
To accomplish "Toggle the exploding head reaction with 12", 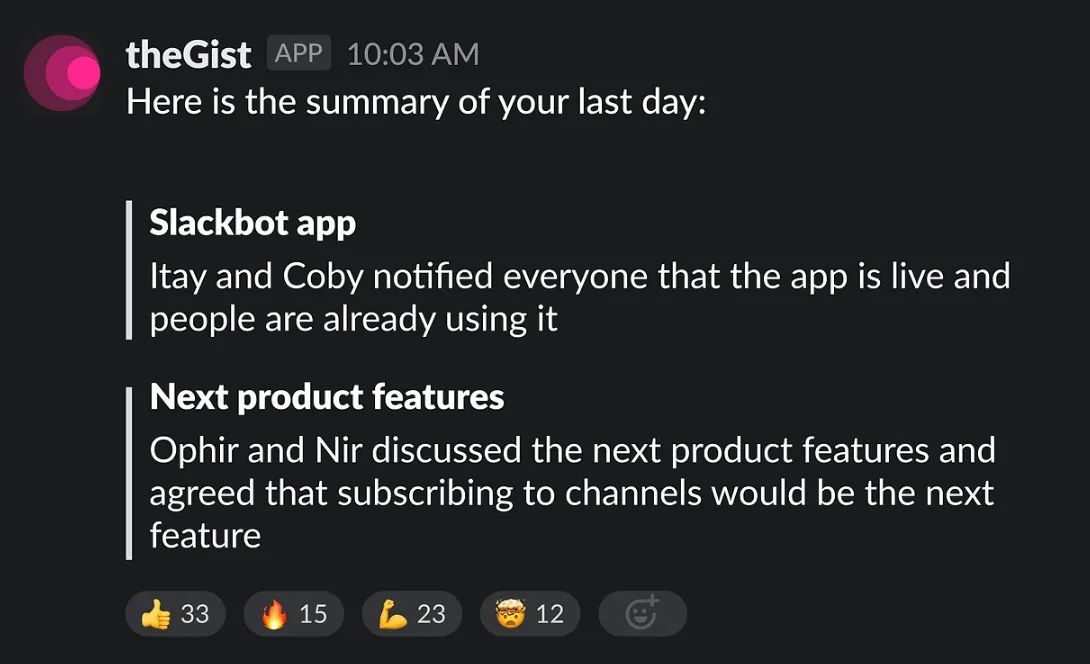I will tap(530, 613).
